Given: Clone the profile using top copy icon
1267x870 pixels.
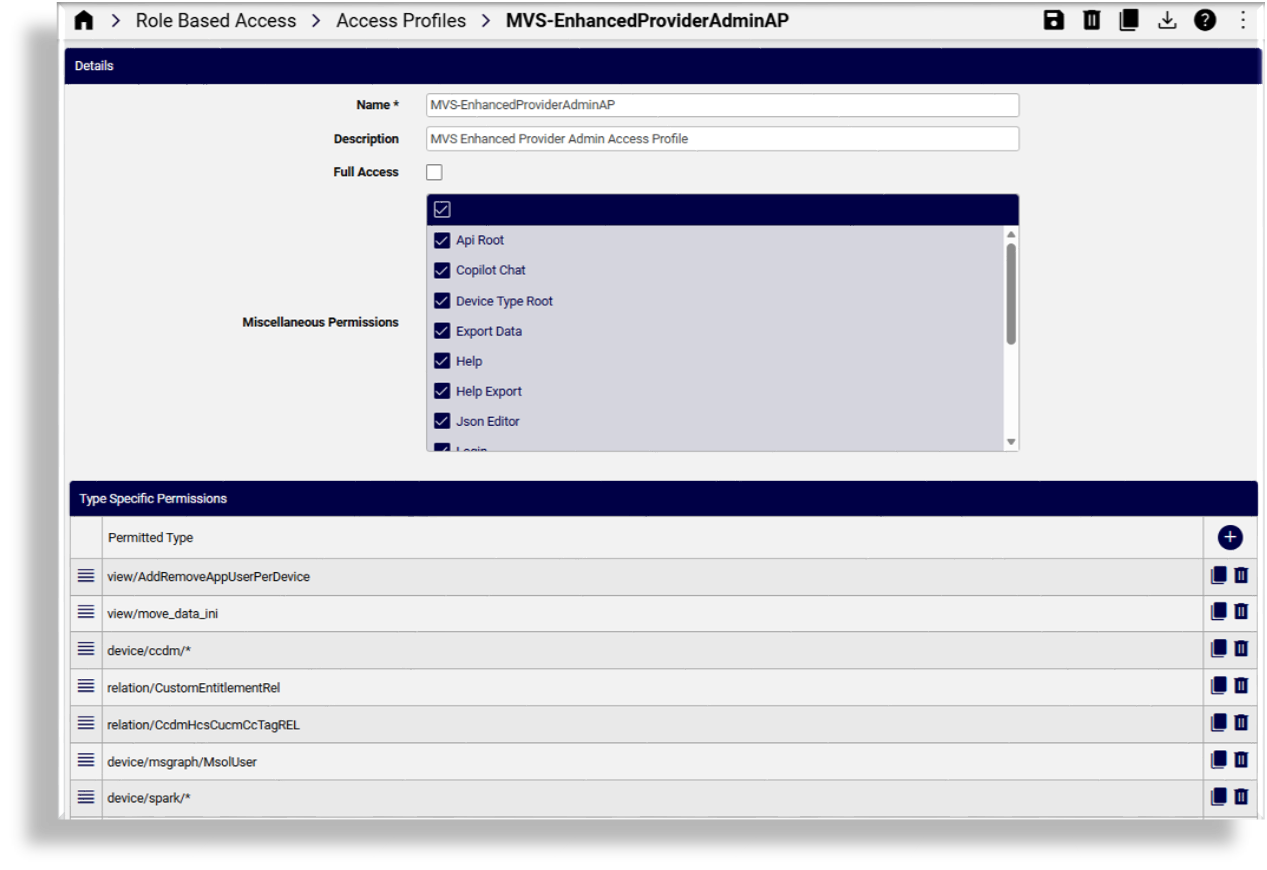Looking at the screenshot, I should [1129, 20].
